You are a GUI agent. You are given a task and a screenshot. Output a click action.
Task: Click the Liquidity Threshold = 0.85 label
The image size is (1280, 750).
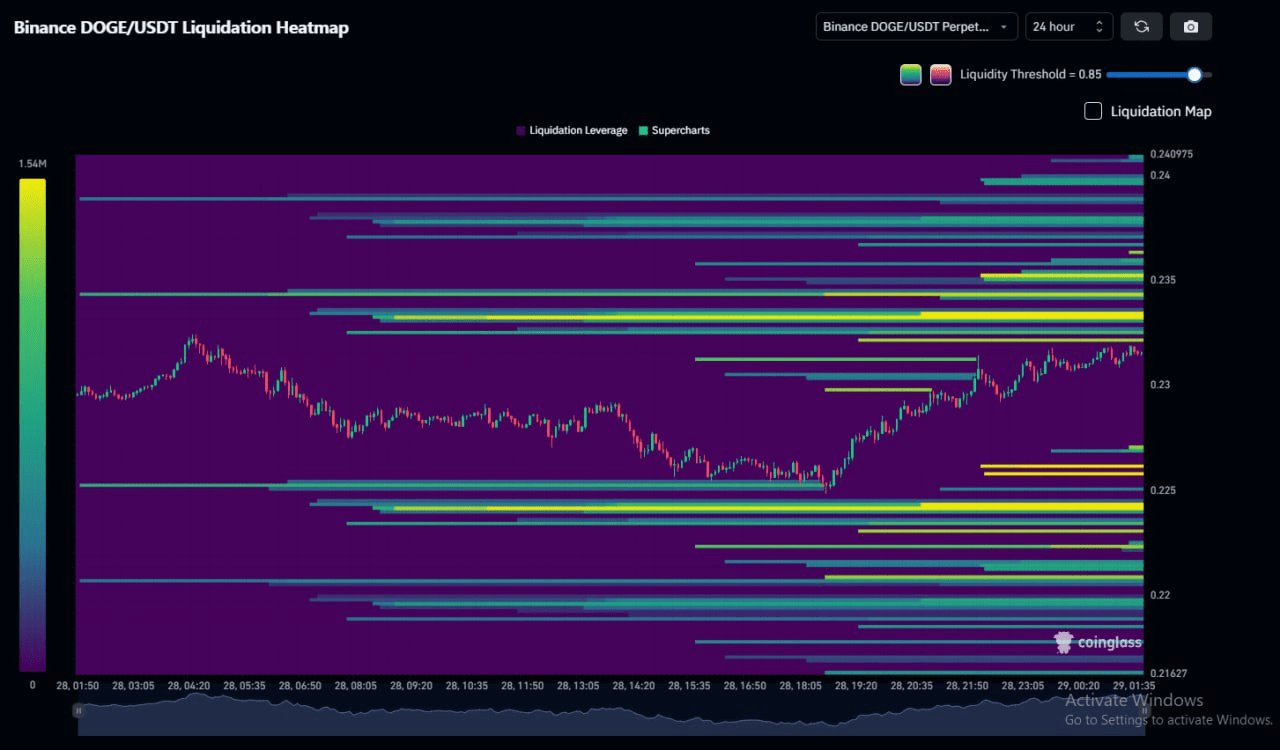[x=1030, y=75]
